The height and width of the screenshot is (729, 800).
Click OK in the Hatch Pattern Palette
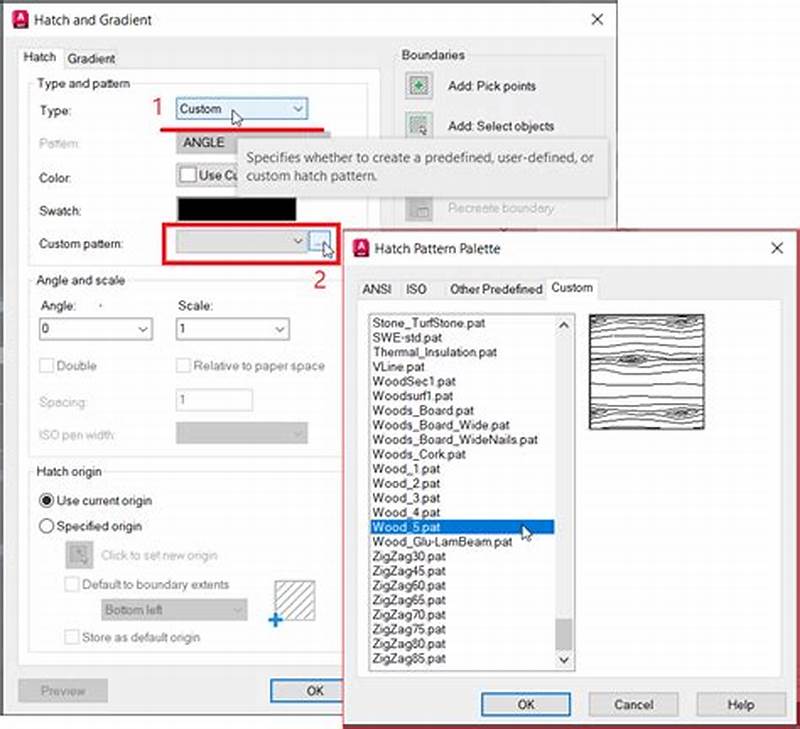click(x=525, y=704)
